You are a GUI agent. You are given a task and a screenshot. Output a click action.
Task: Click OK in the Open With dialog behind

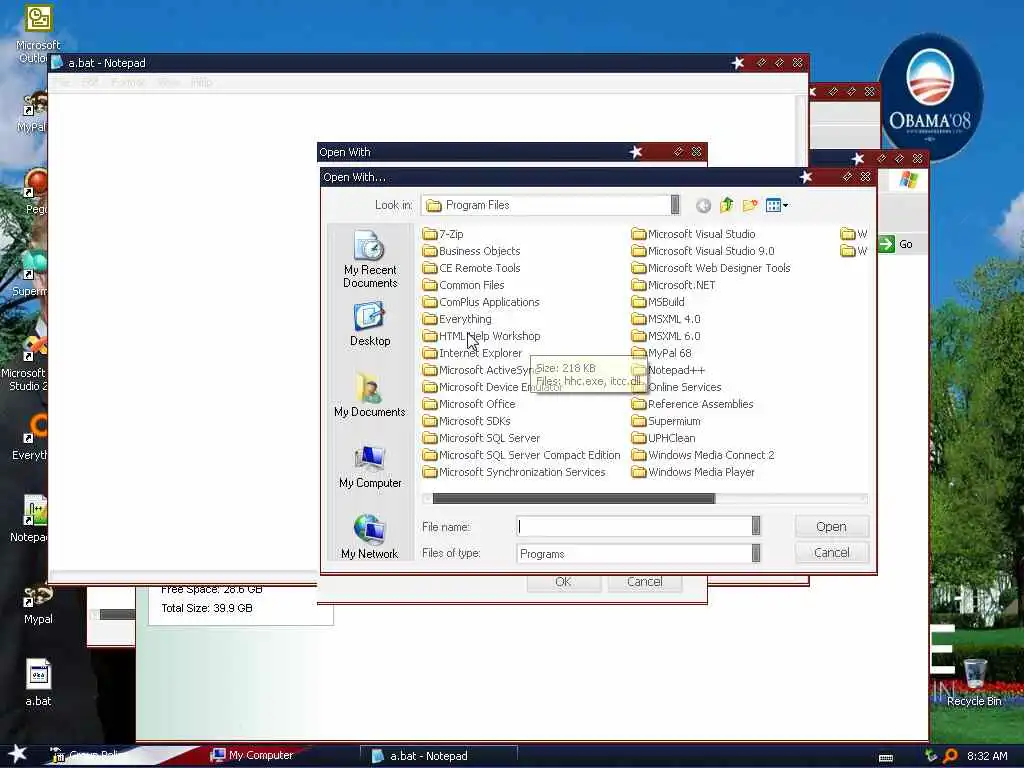tap(564, 582)
